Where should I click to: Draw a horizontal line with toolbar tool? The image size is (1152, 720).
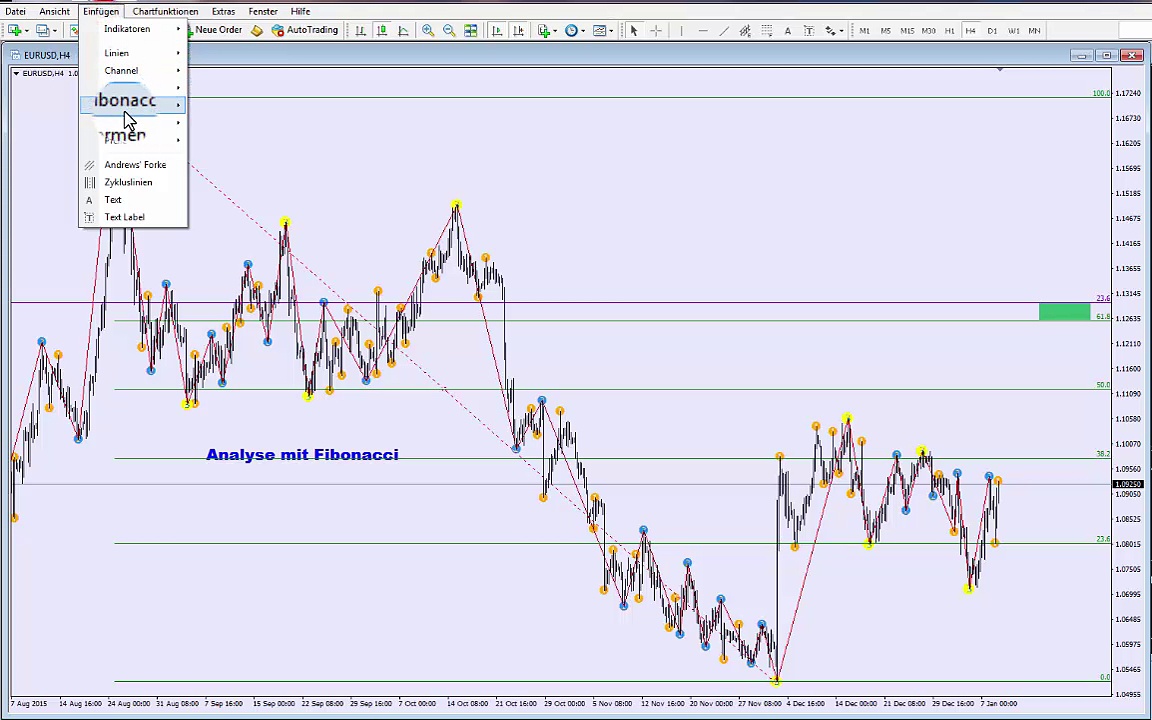pyautogui.click(x=702, y=31)
